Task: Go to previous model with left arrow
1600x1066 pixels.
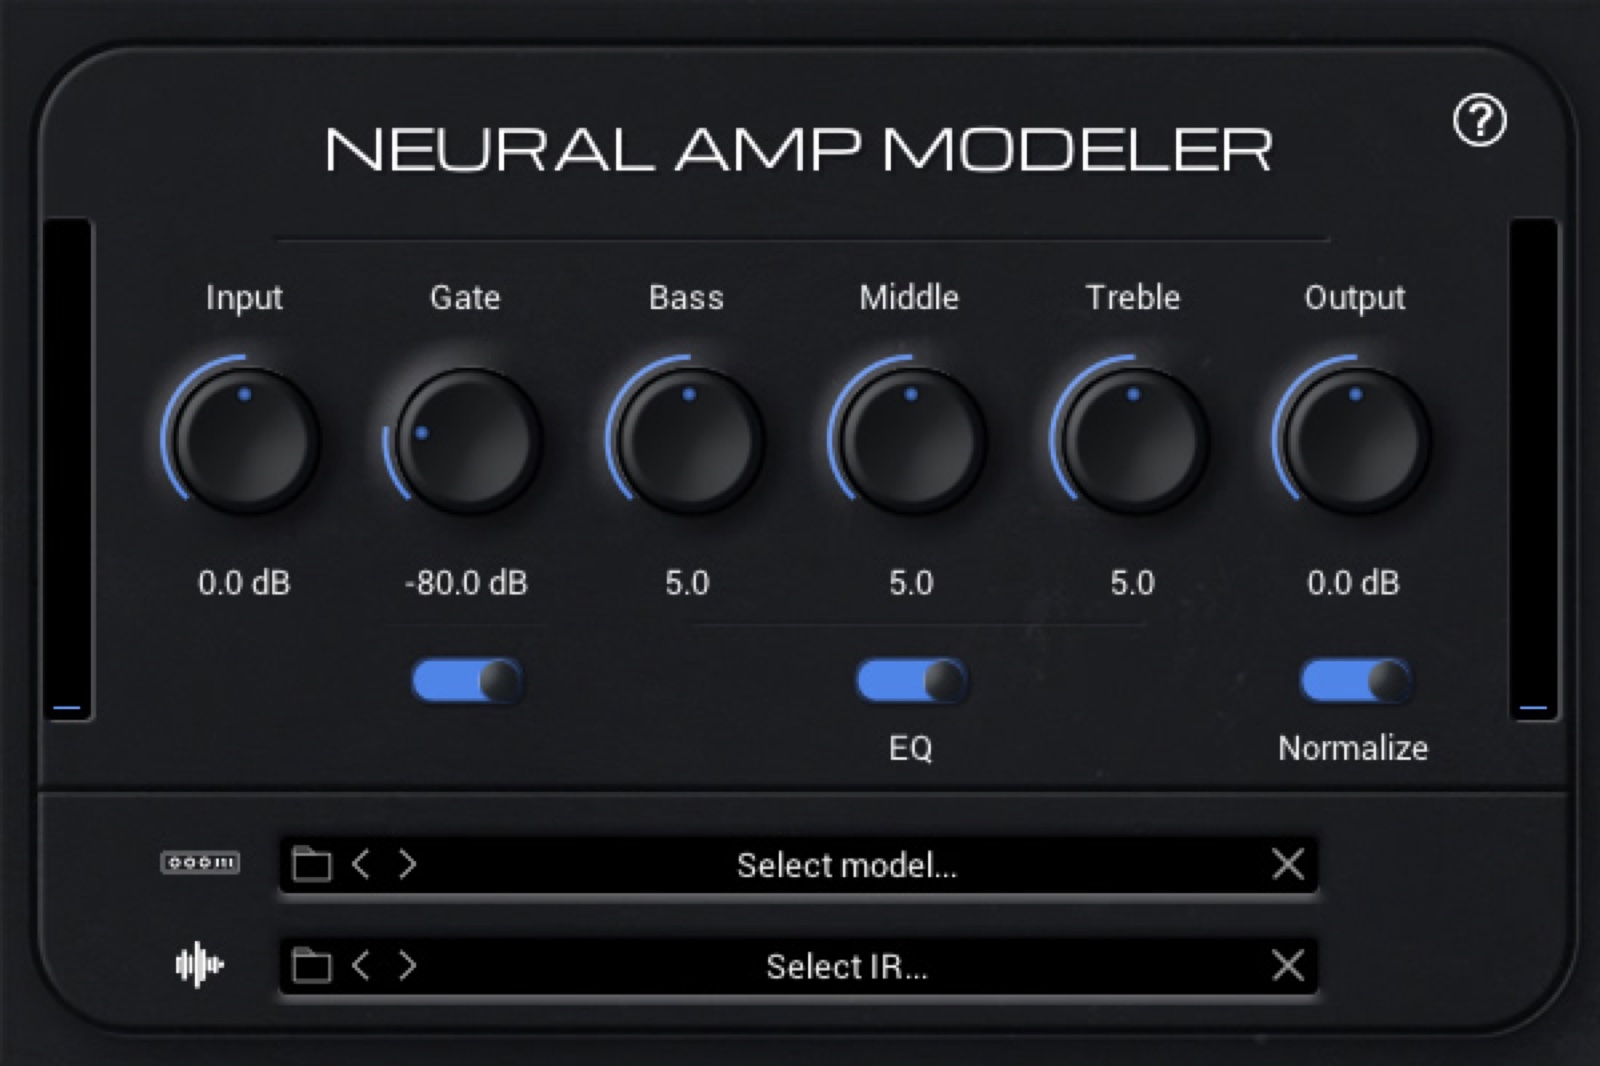Action: (362, 864)
